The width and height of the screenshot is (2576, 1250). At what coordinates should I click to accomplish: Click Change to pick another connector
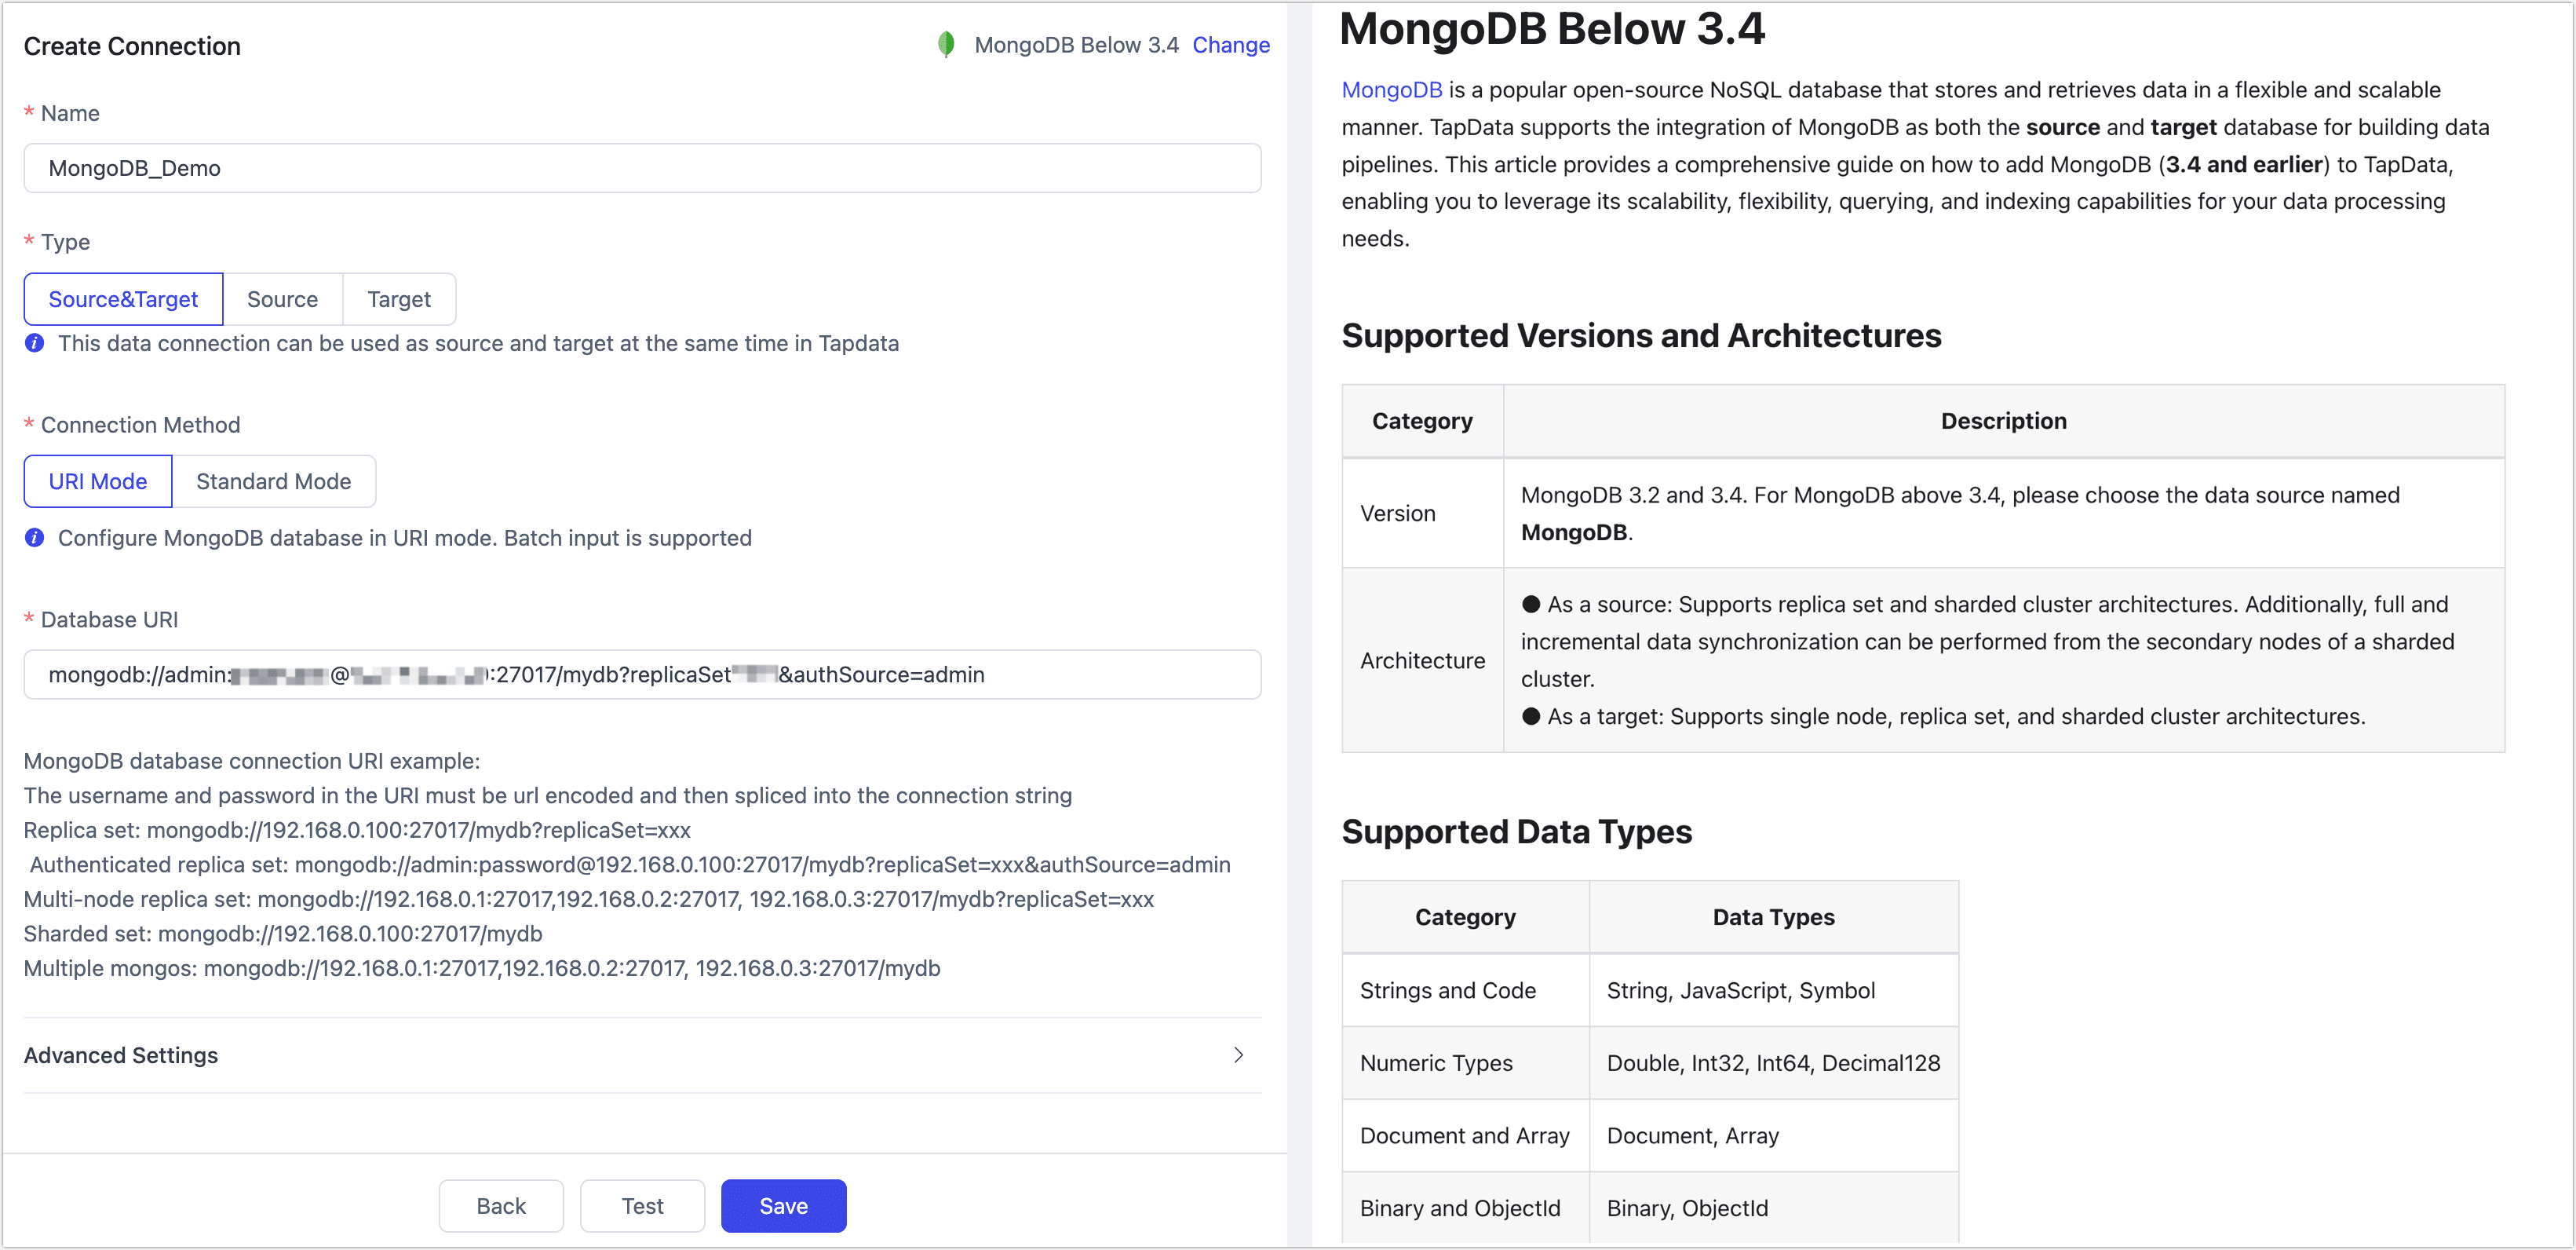pyautogui.click(x=1231, y=44)
